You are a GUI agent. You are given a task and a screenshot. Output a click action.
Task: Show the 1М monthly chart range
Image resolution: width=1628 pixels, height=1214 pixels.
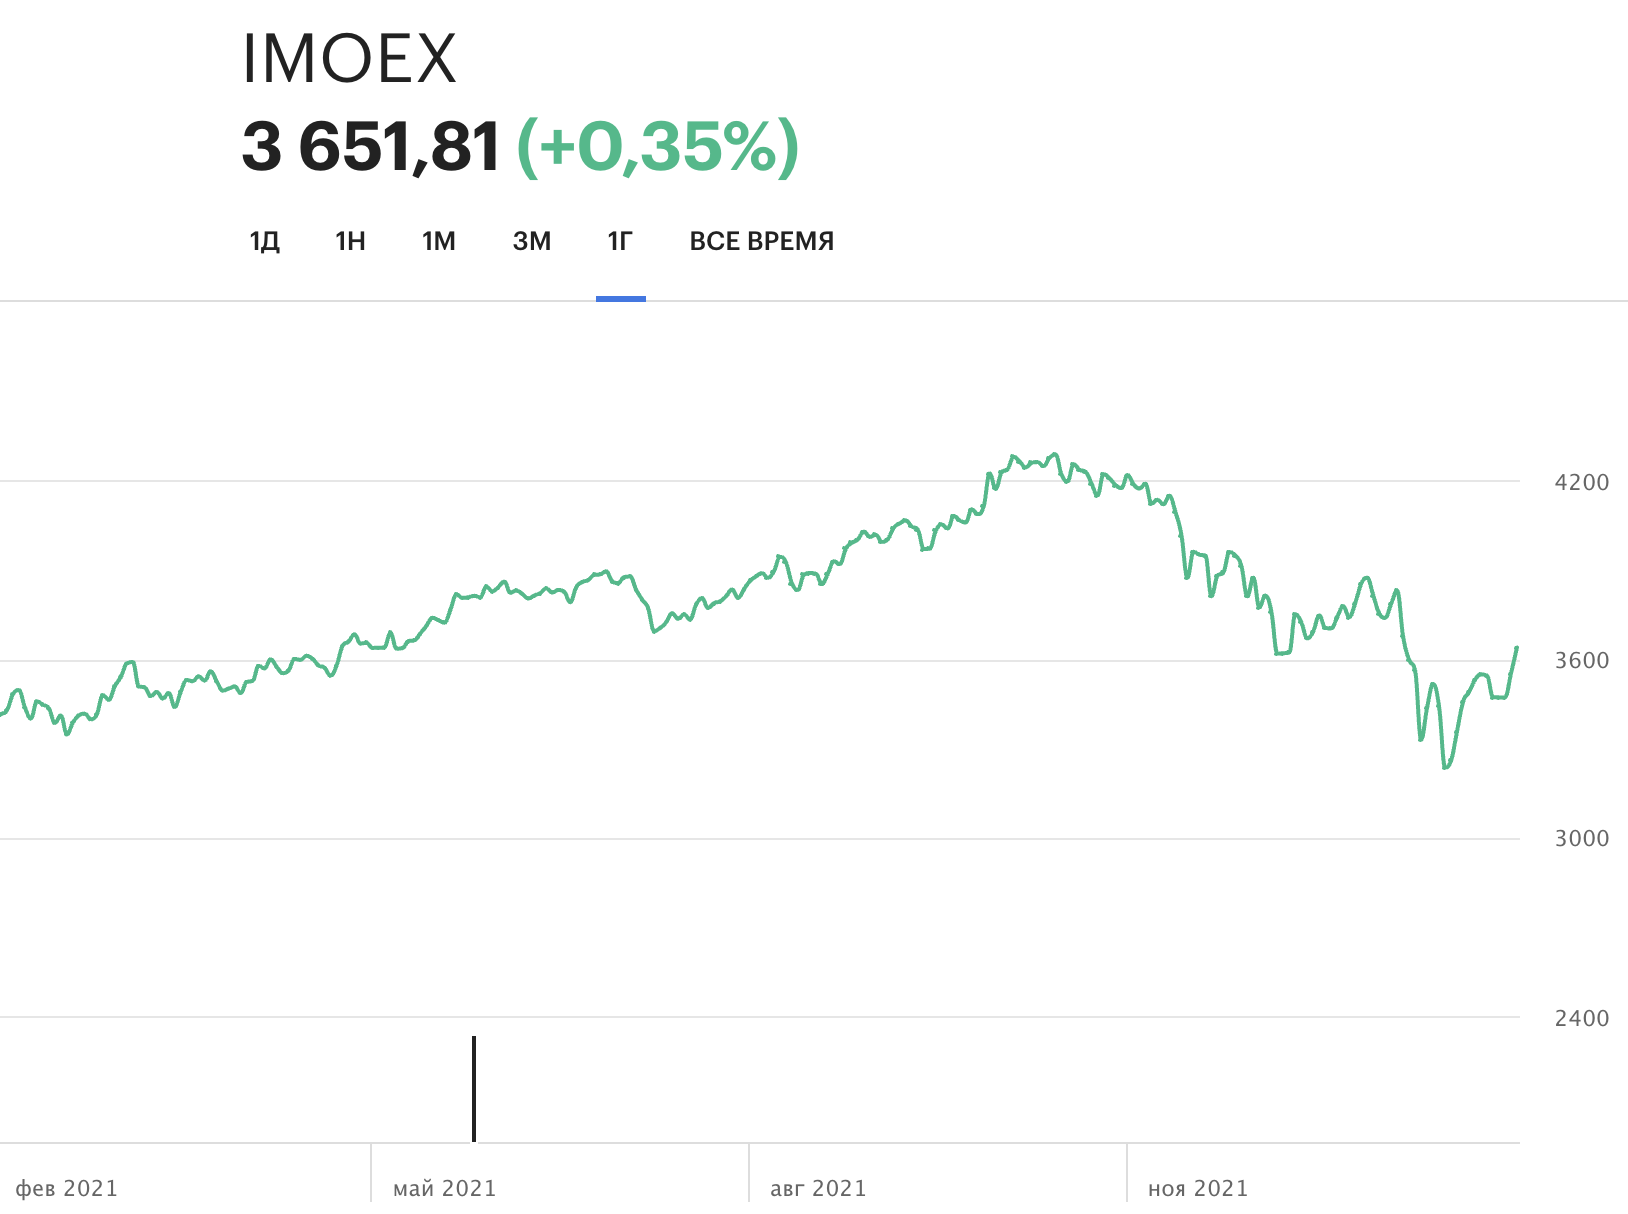(438, 241)
